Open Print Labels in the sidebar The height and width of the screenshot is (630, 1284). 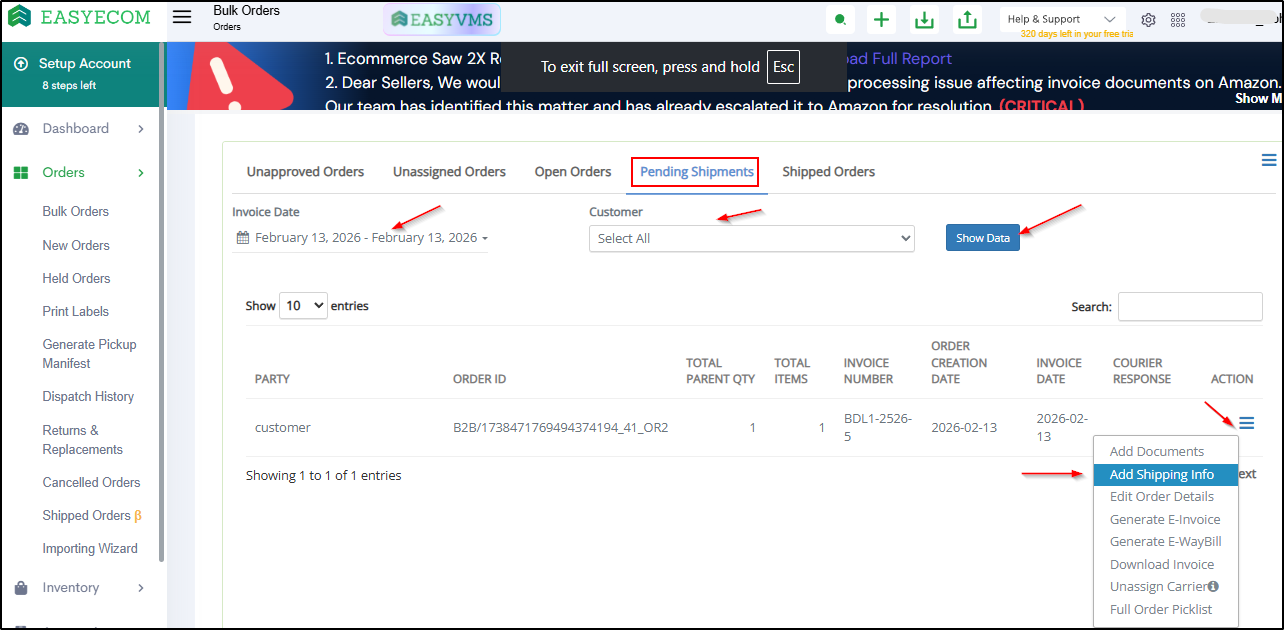pos(76,311)
